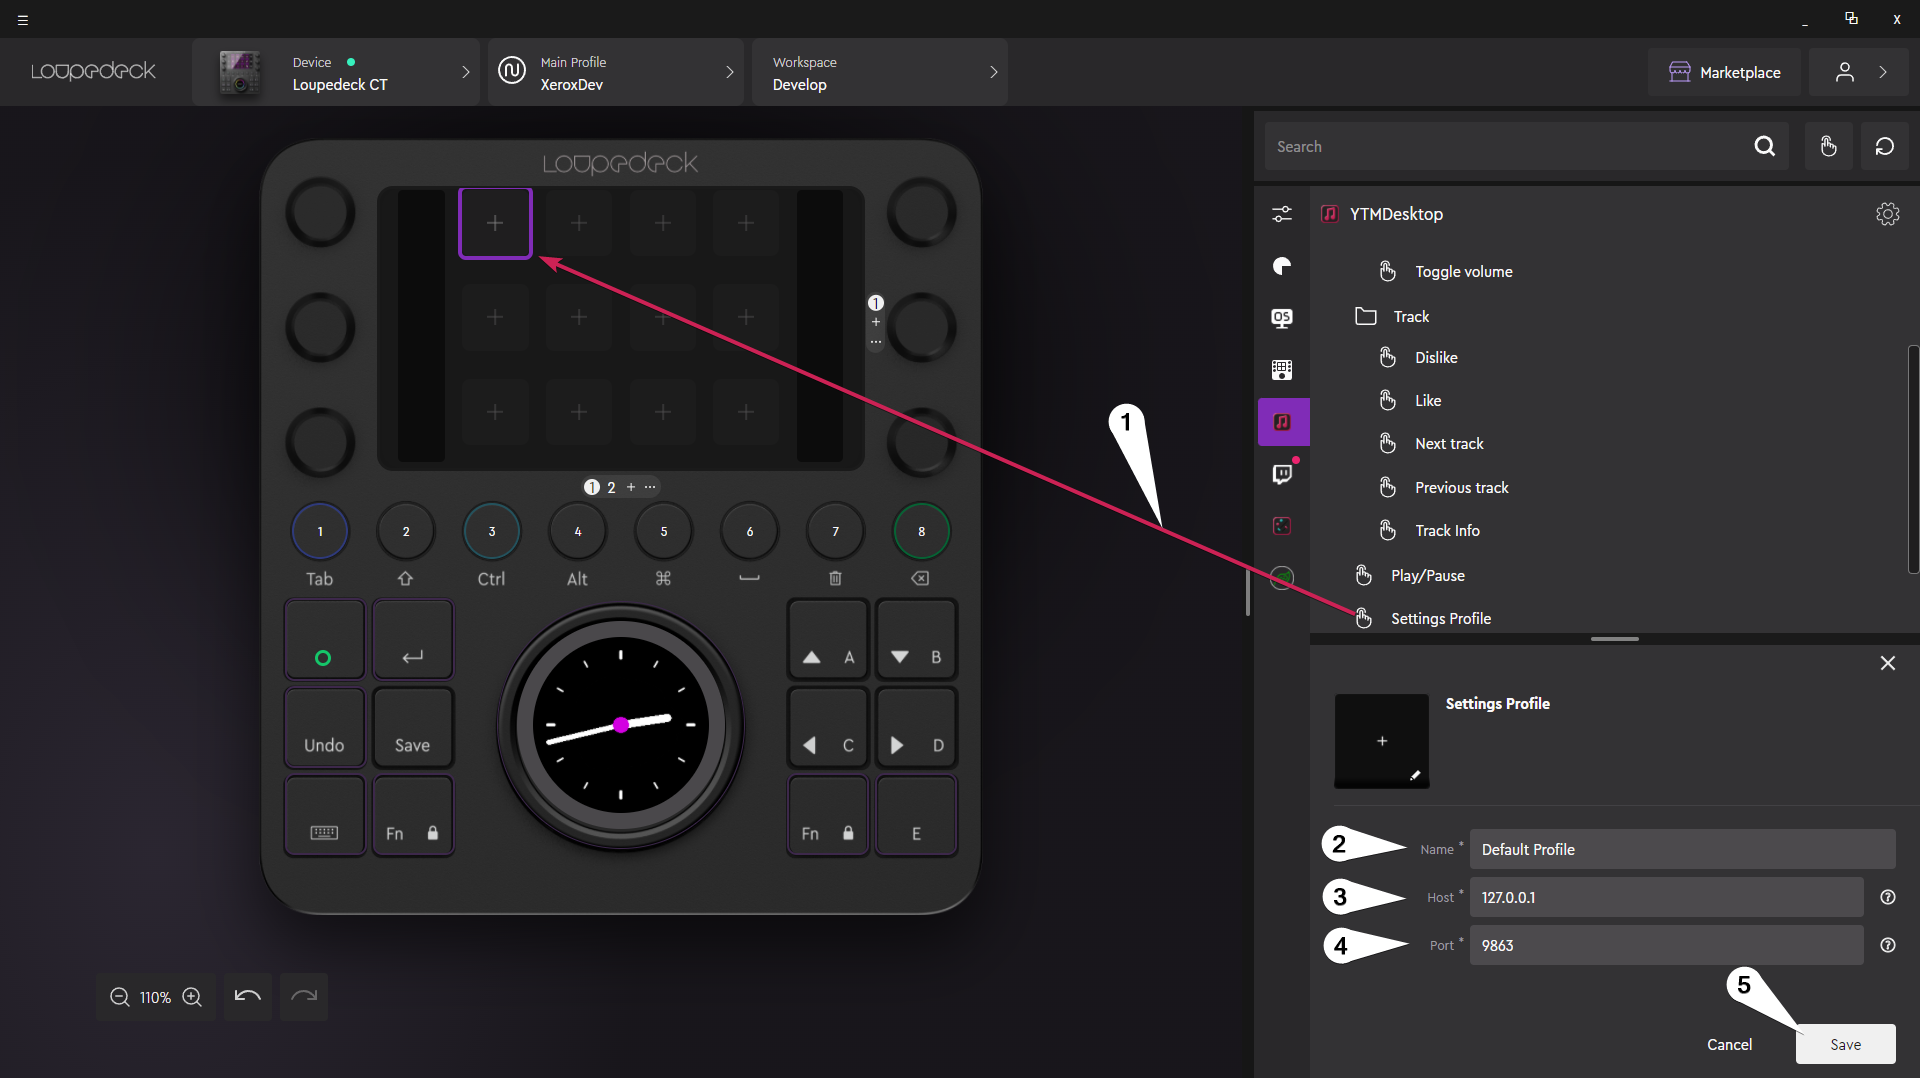The width and height of the screenshot is (1920, 1078).
Task: Open the hamburger menu
Action: point(22,20)
